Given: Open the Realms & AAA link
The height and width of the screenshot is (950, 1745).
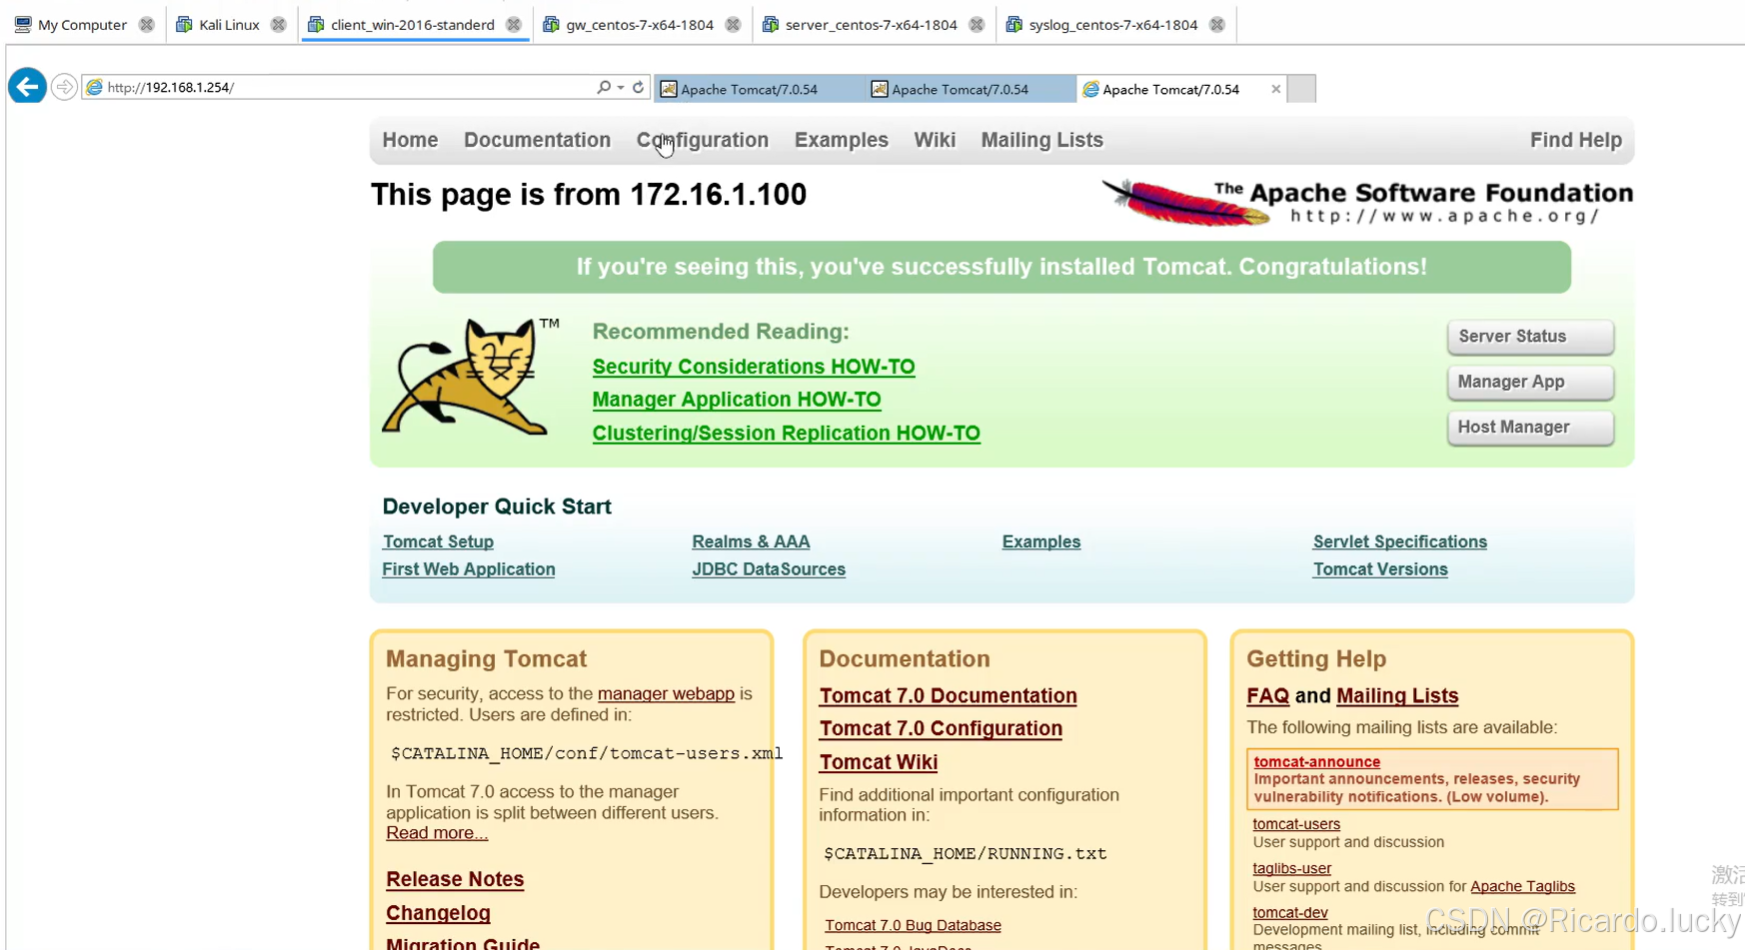Looking at the screenshot, I should point(751,542).
